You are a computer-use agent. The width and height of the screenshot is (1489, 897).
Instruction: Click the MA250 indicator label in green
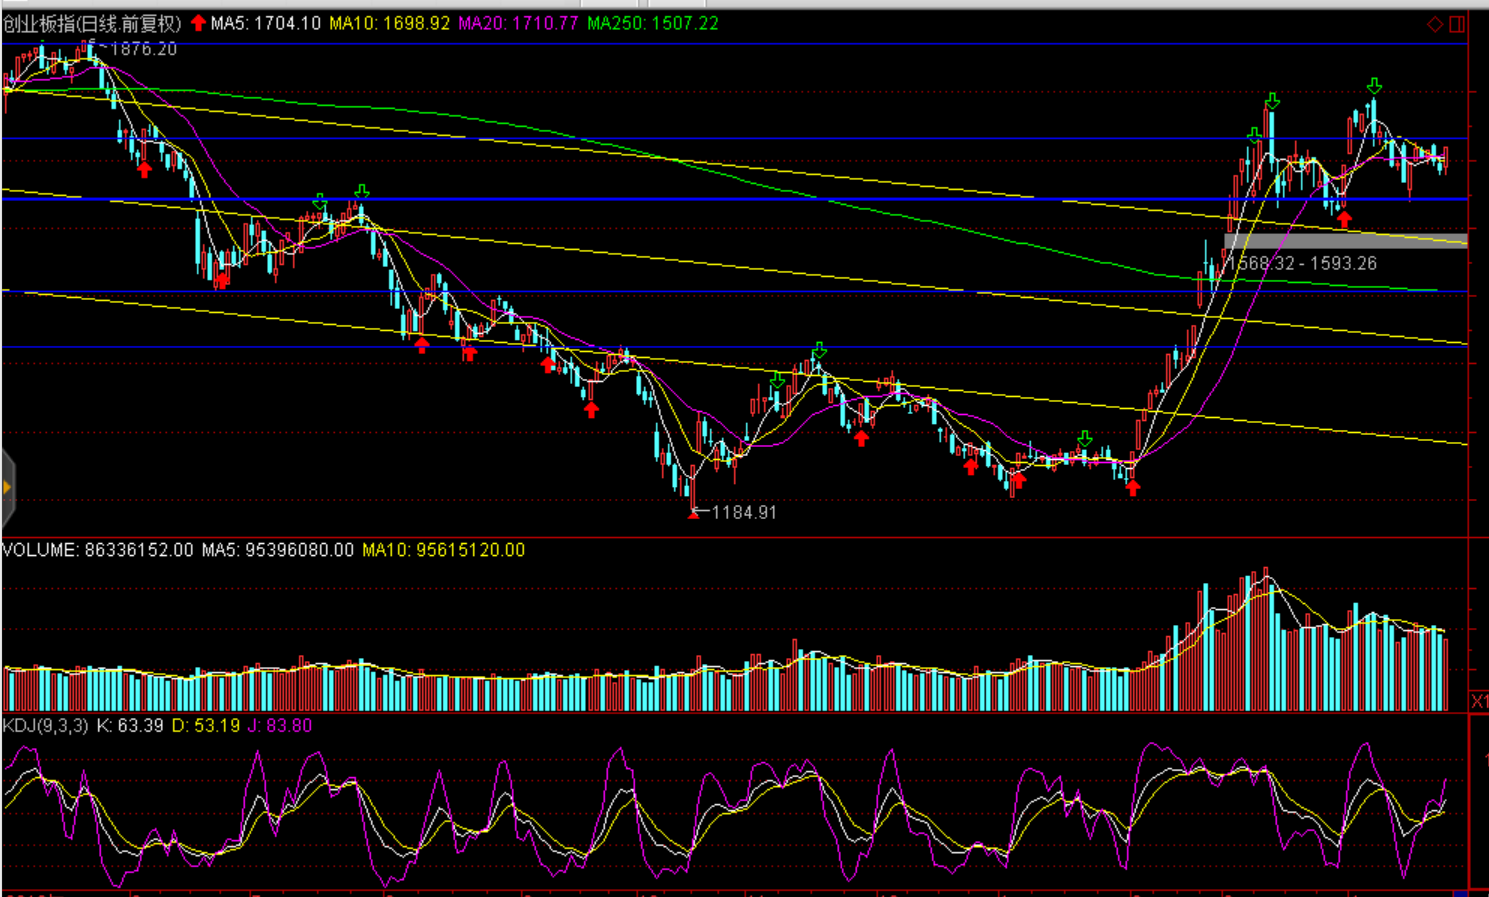click(x=652, y=23)
